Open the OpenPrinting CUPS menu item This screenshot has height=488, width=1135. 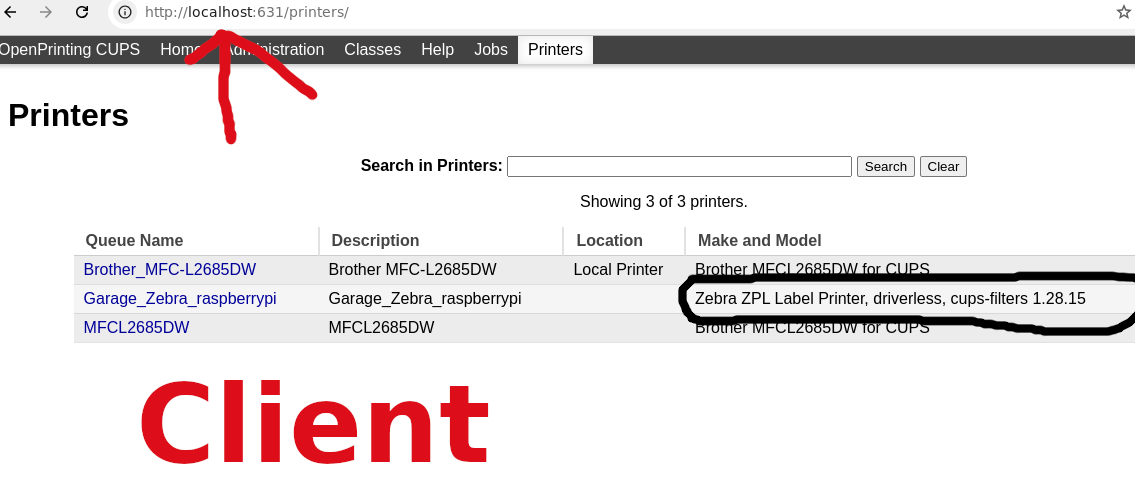70,50
